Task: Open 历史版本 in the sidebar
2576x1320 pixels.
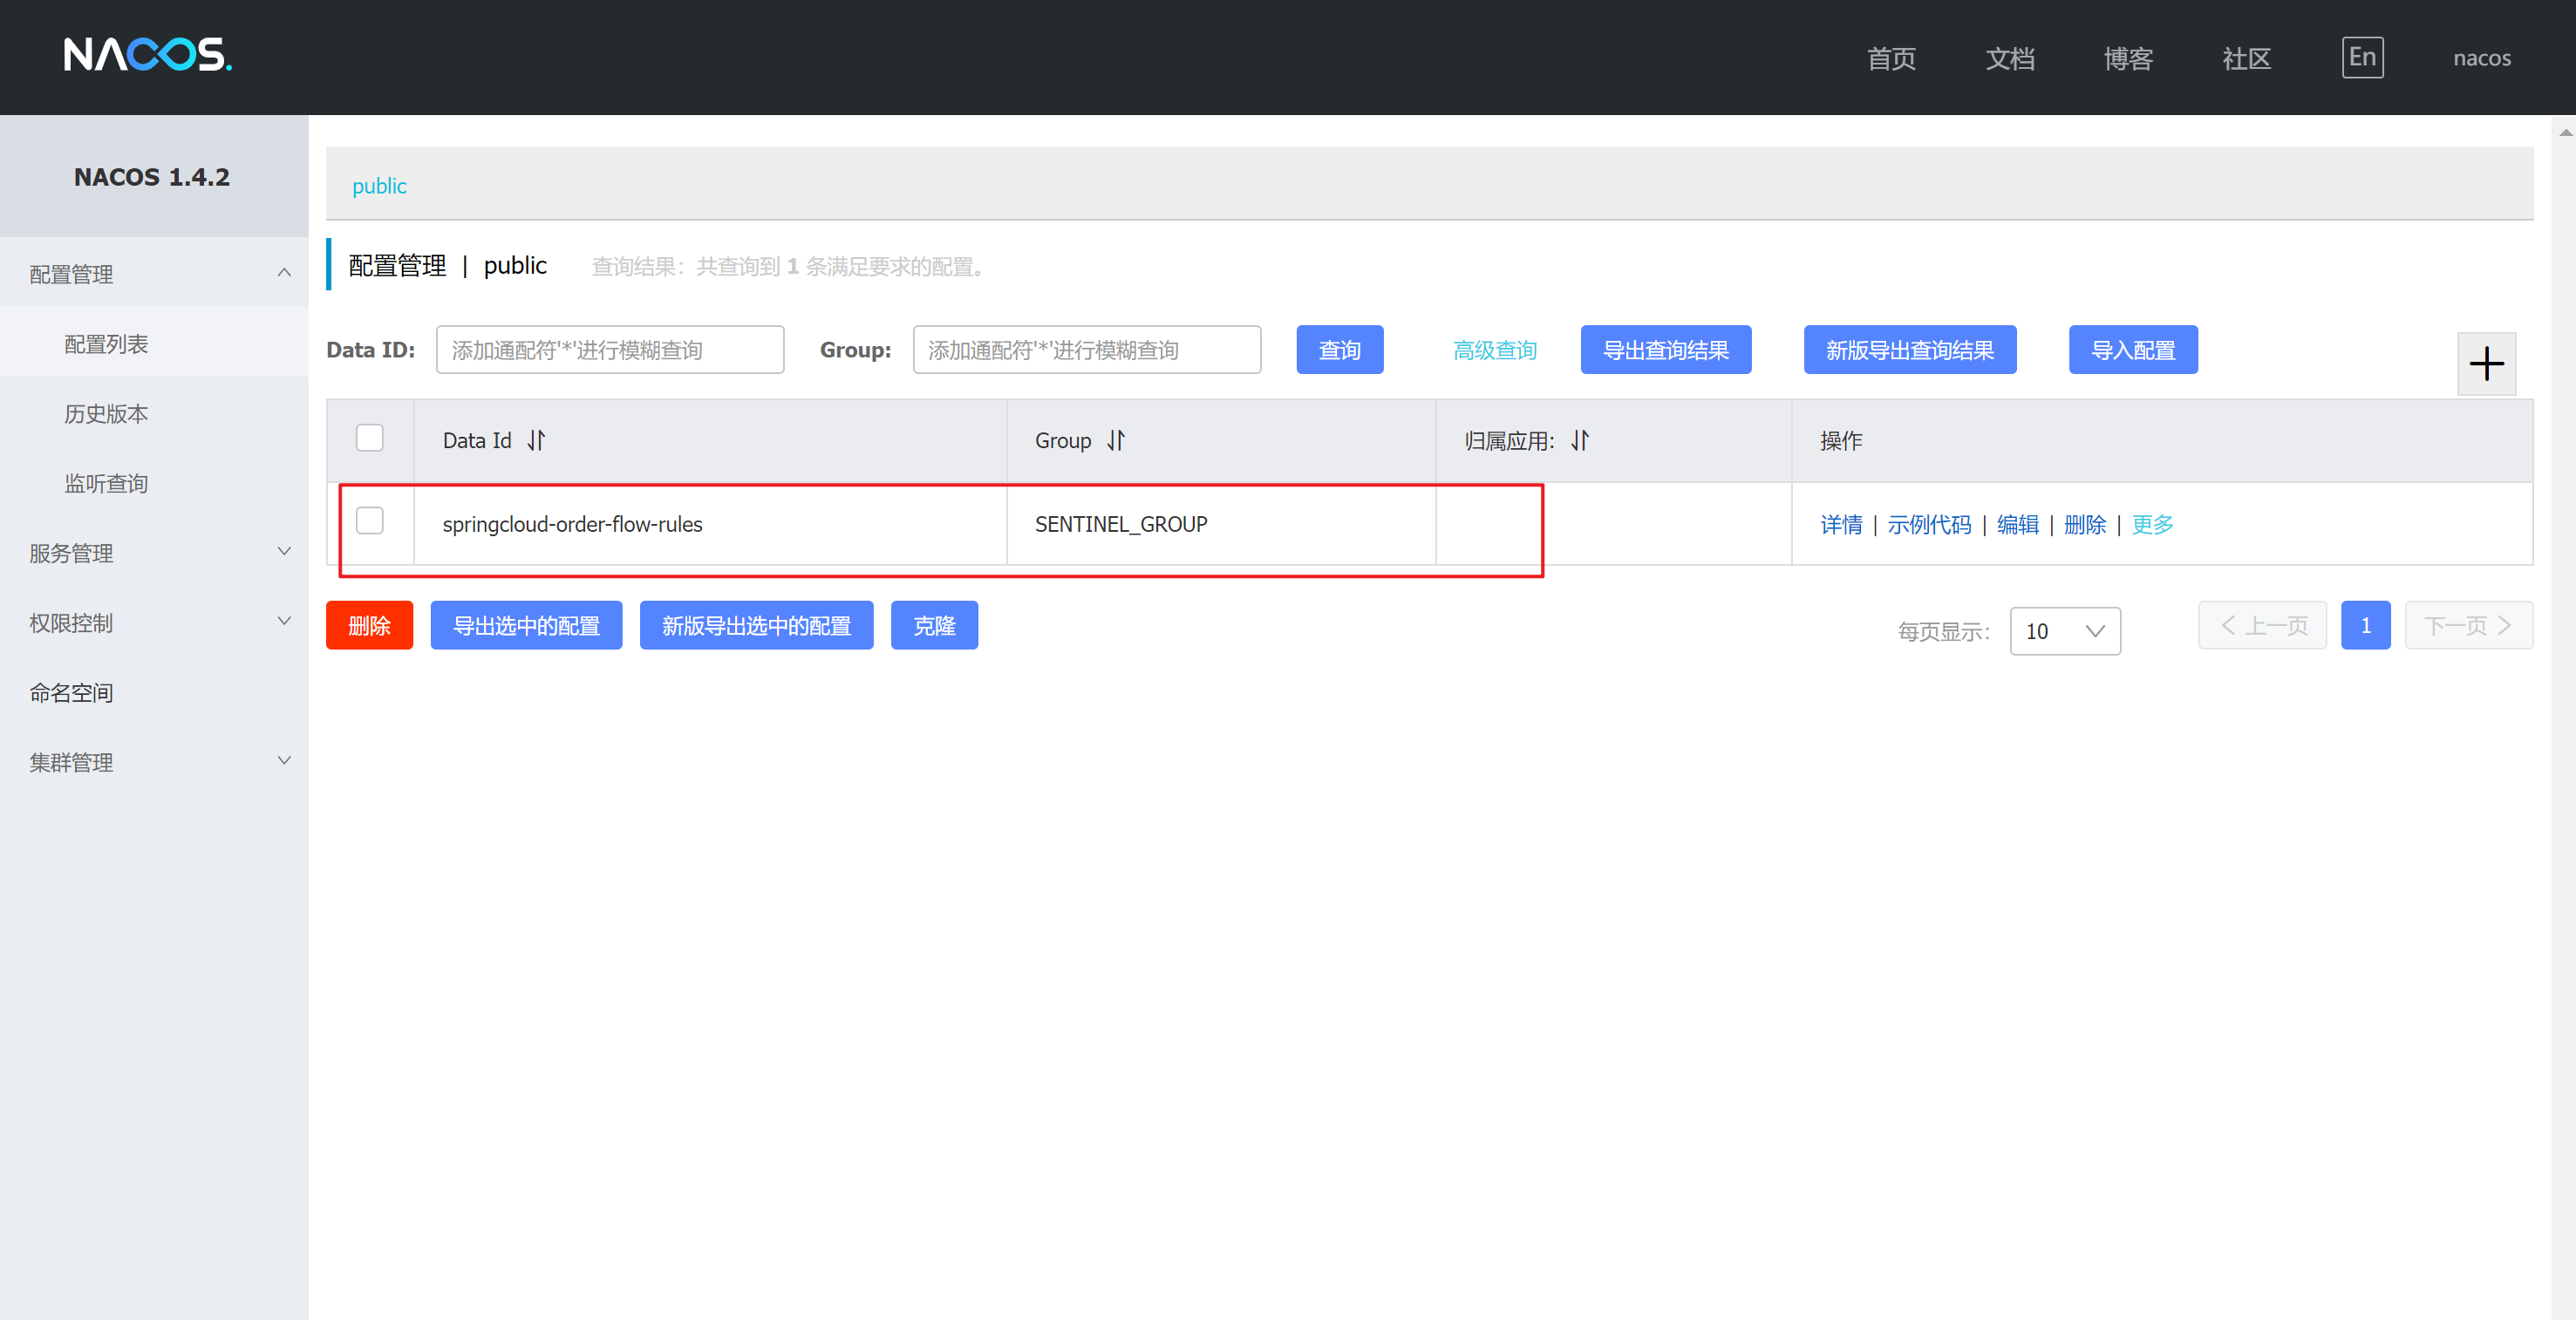Action: (x=106, y=414)
